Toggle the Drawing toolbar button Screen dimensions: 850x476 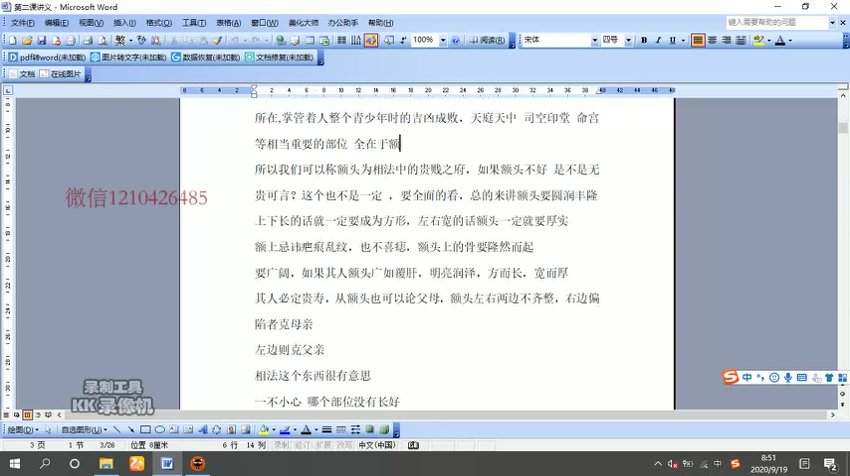[x=371, y=40]
